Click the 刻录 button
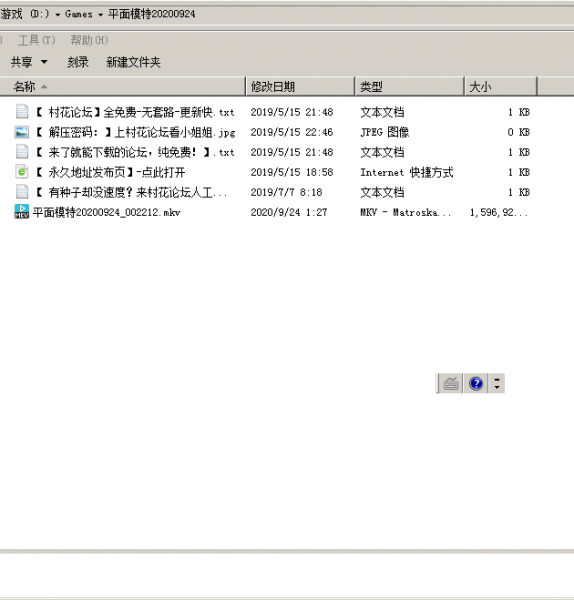 click(x=78, y=62)
